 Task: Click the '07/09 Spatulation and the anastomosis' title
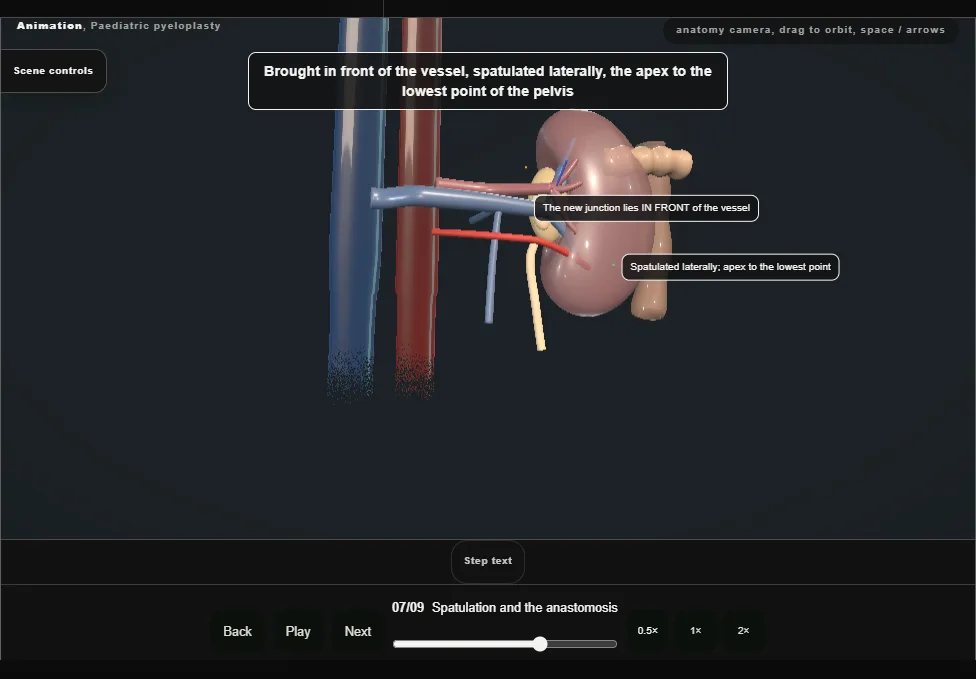tap(505, 607)
